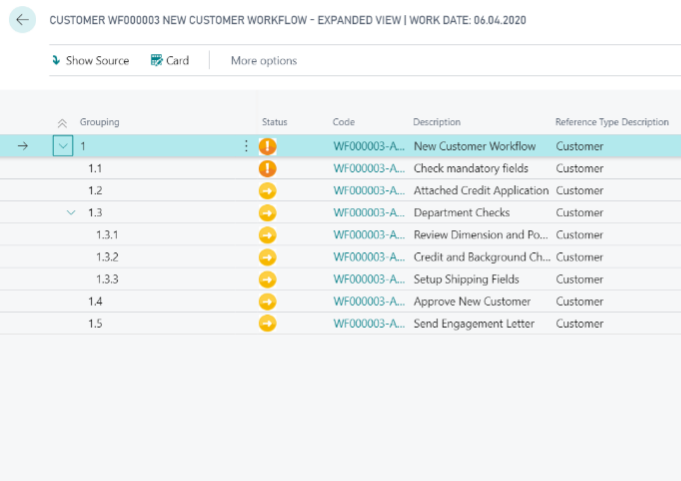Click warning status icon for Check mandatory fields
Viewport: 681px width, 481px height.
pos(267,168)
